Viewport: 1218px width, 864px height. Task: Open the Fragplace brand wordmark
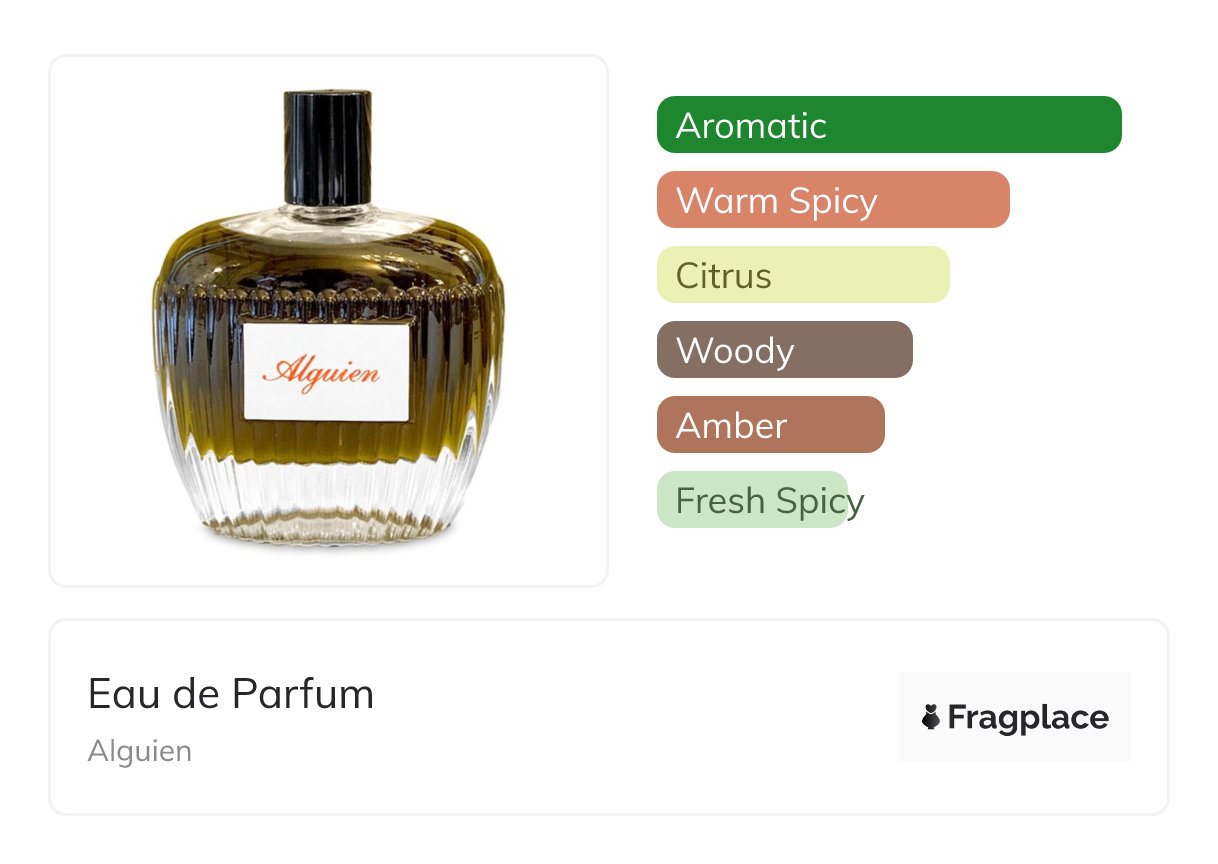(x=1028, y=718)
